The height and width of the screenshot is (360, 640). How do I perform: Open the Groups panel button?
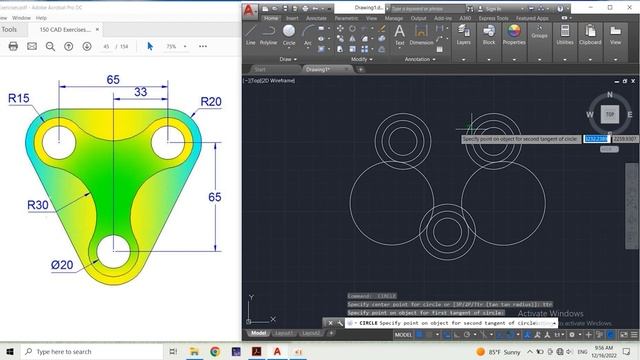point(539,32)
